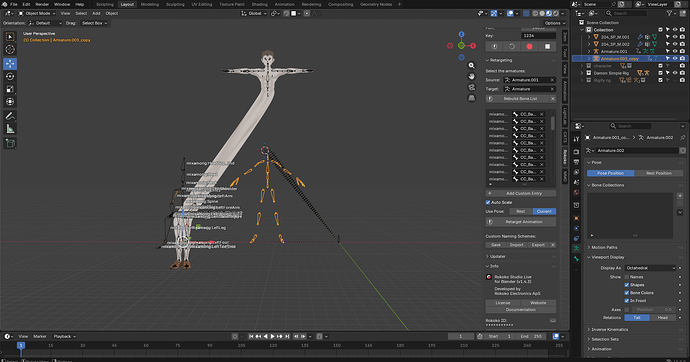Screen dimensions: 690x362
Task: Open the Orientation Default dropdown
Action: [45, 23]
